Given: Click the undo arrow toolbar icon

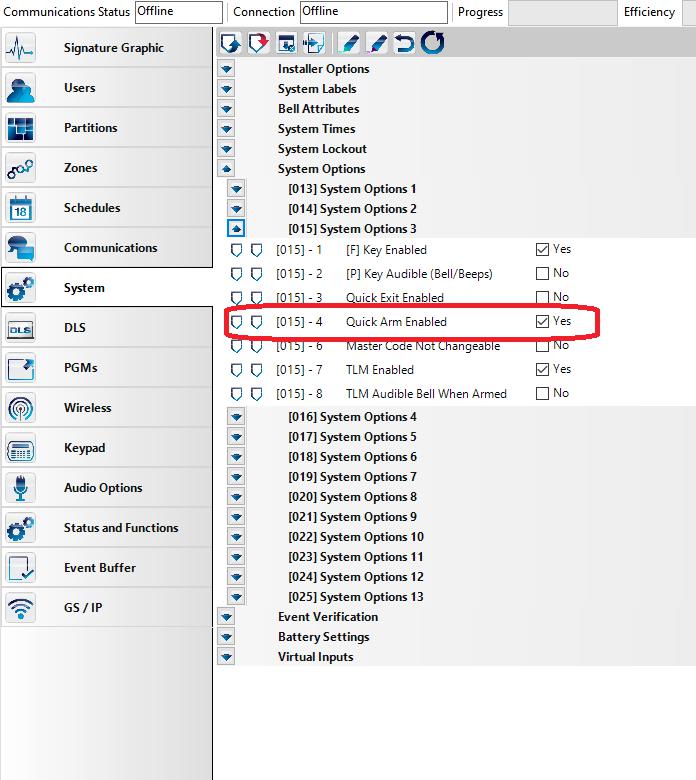Looking at the screenshot, I should coord(404,43).
